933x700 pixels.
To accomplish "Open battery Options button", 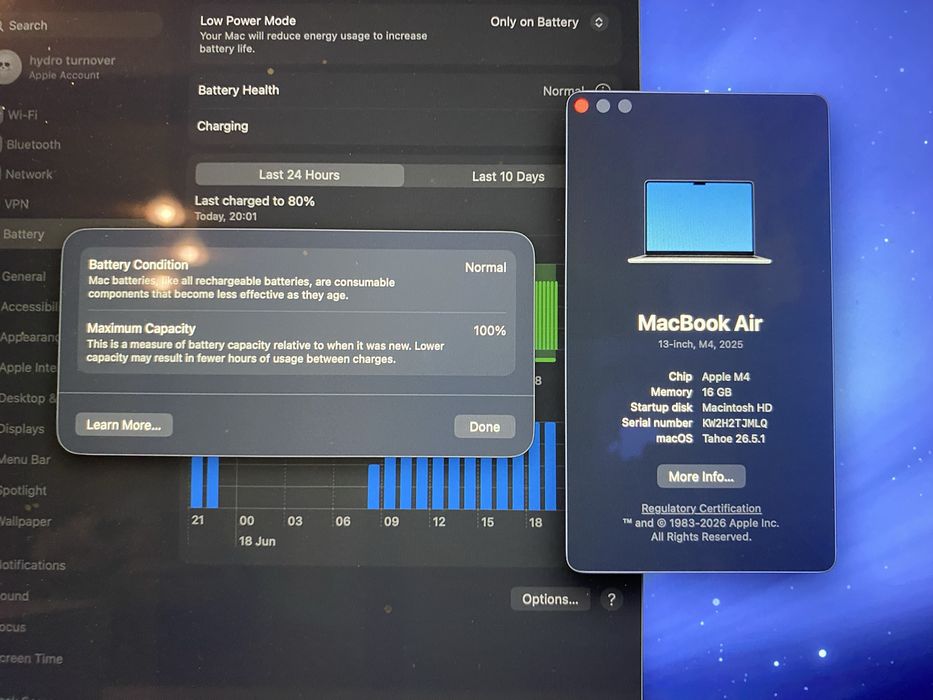I will tap(550, 599).
